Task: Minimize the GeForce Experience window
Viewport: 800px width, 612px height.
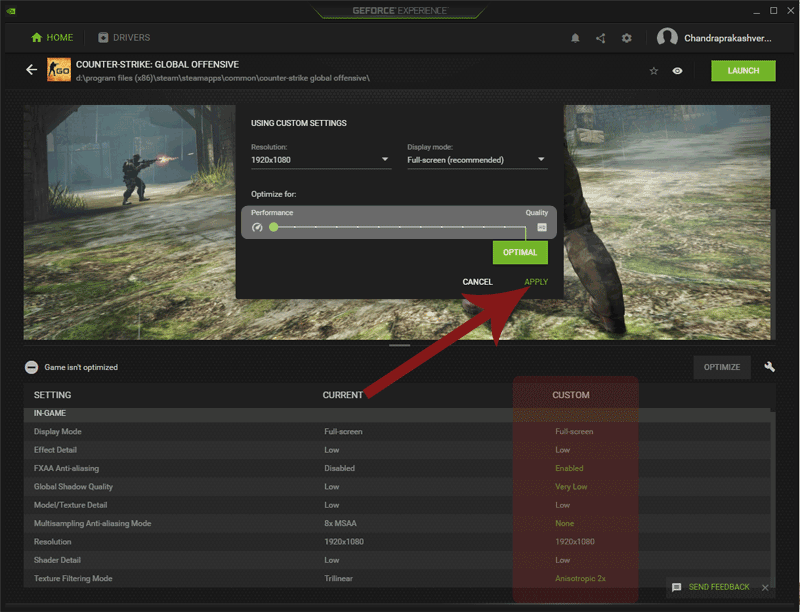Action: click(757, 11)
